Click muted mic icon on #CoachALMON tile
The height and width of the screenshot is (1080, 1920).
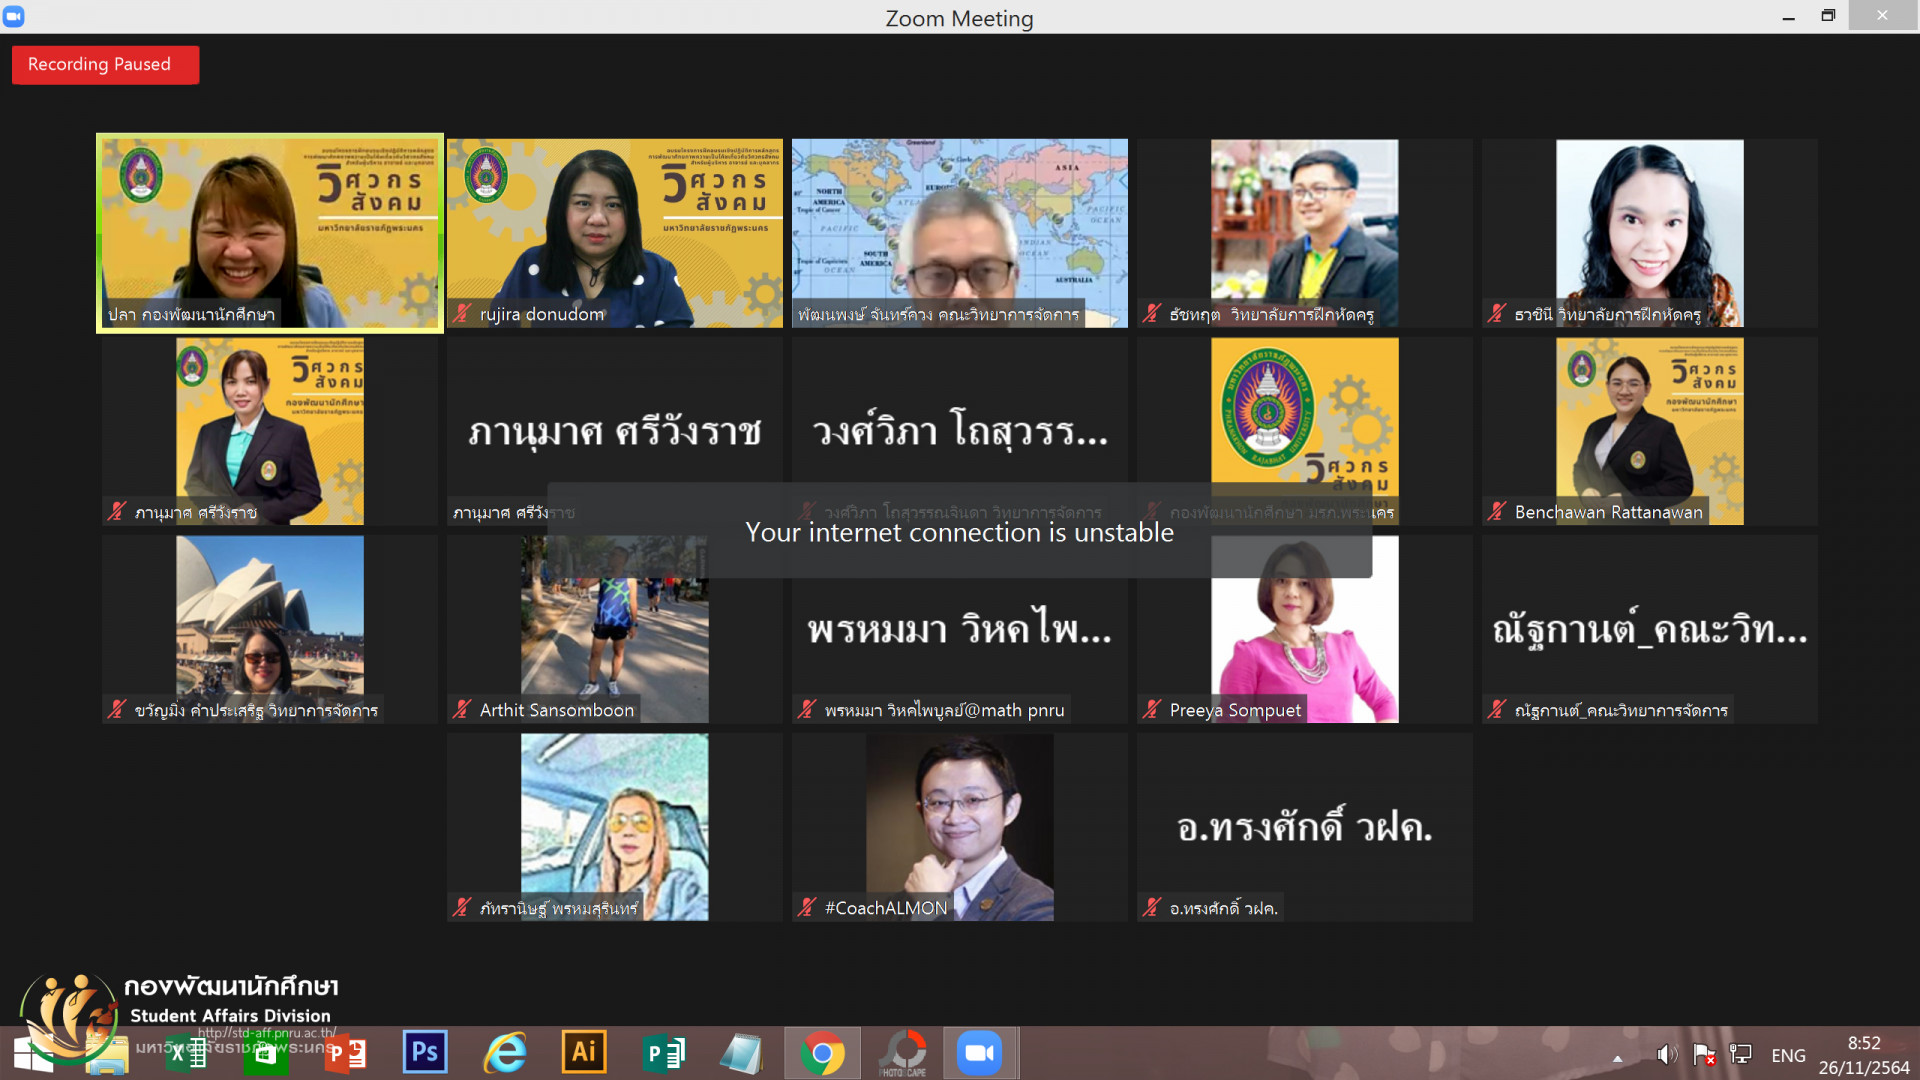point(807,908)
